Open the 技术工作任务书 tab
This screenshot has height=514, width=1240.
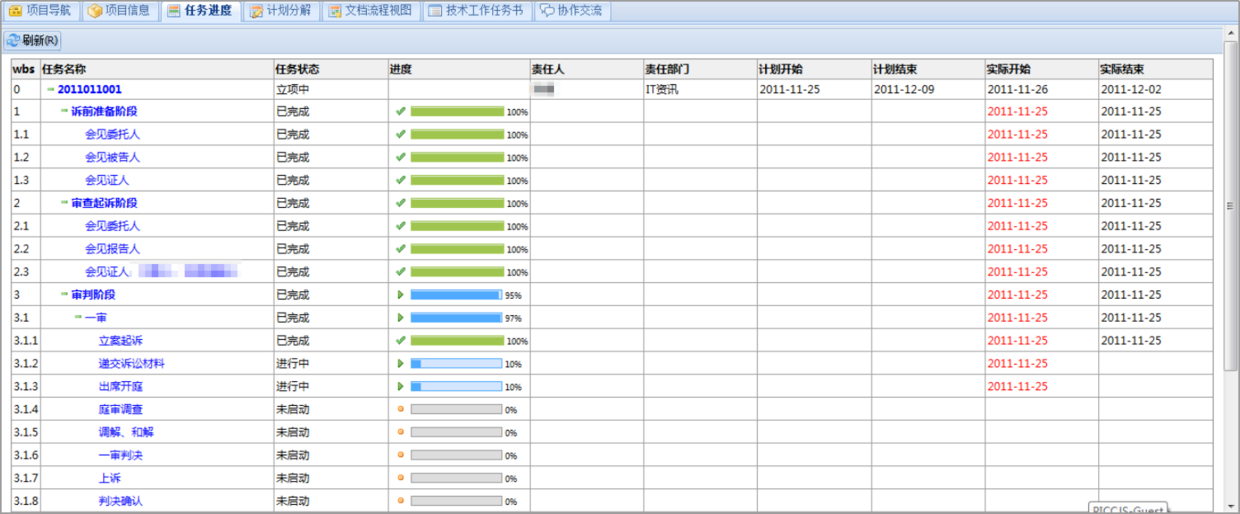pos(476,11)
